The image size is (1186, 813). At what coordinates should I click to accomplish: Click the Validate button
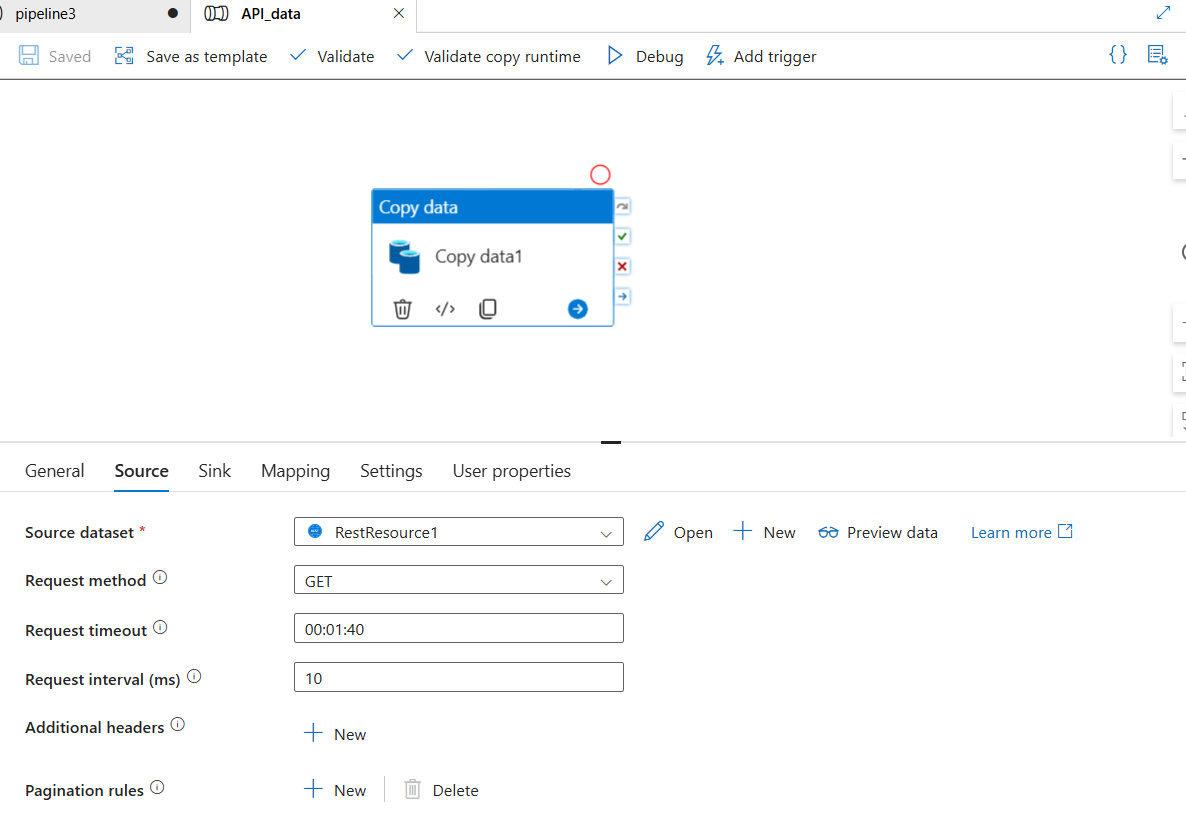click(x=332, y=56)
